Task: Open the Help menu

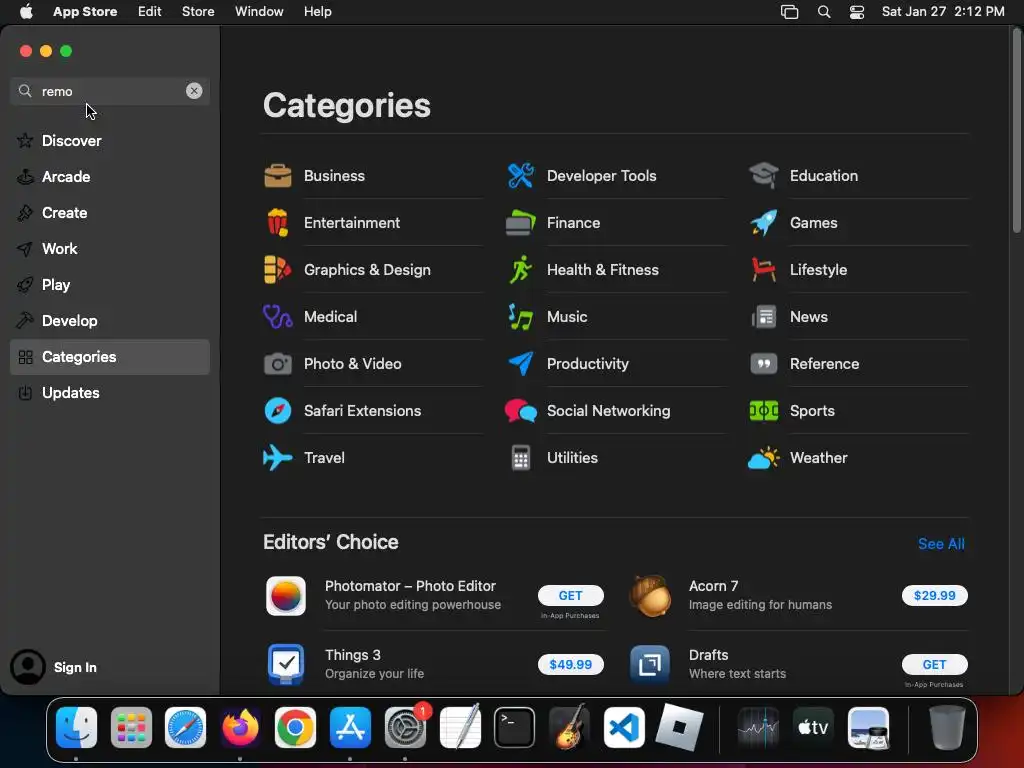Action: click(317, 11)
